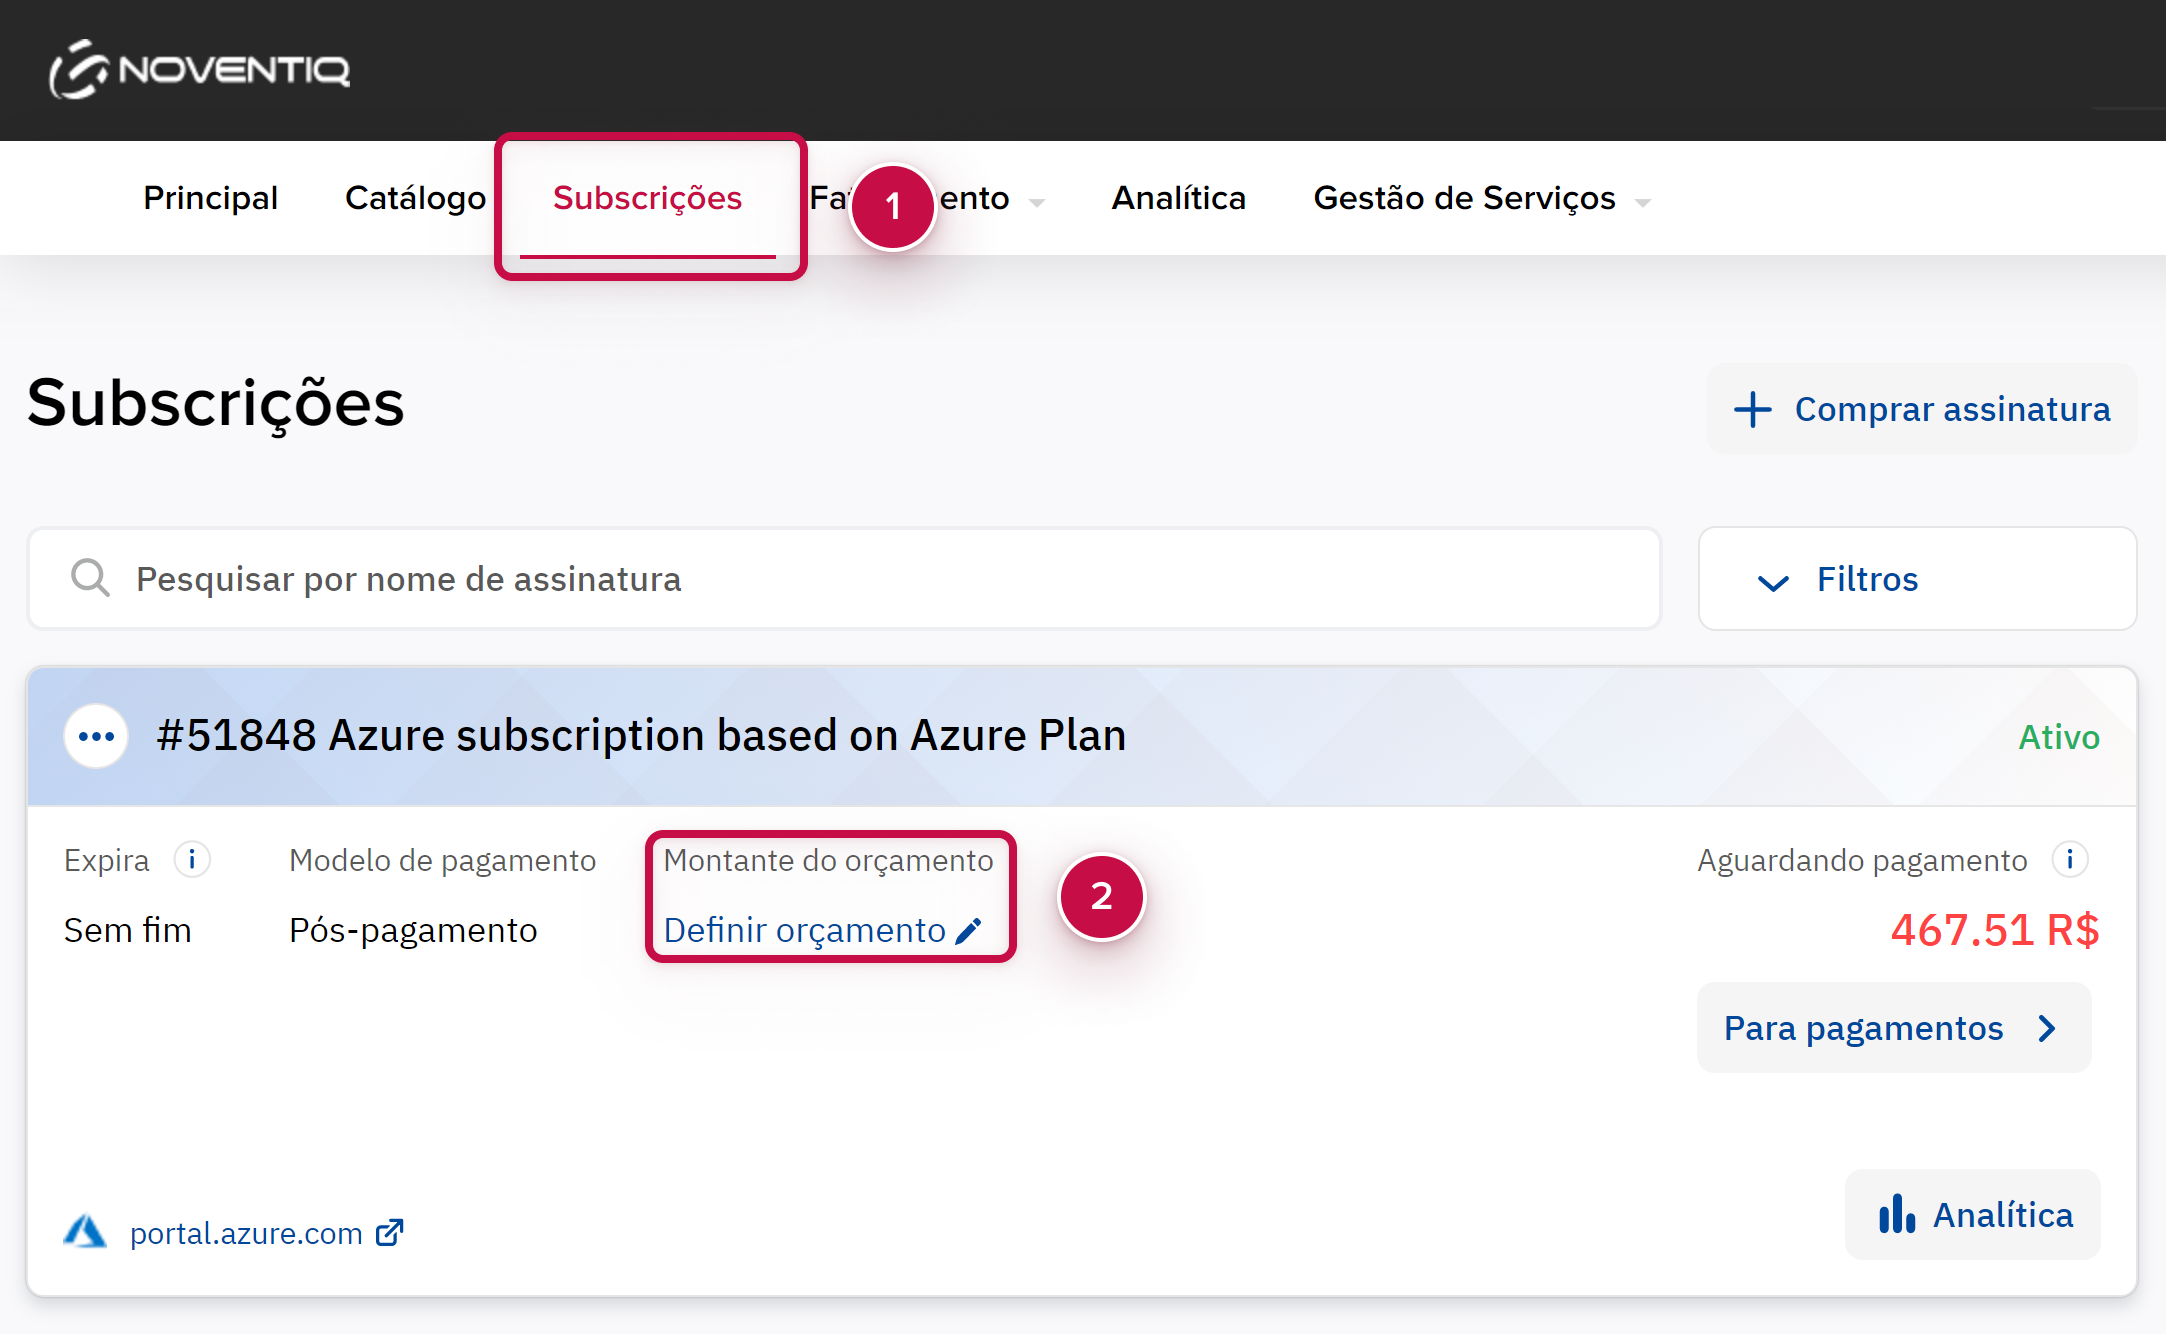Click the plus icon in Comprar assinatura
The height and width of the screenshot is (1334, 2166).
[x=1752, y=410]
